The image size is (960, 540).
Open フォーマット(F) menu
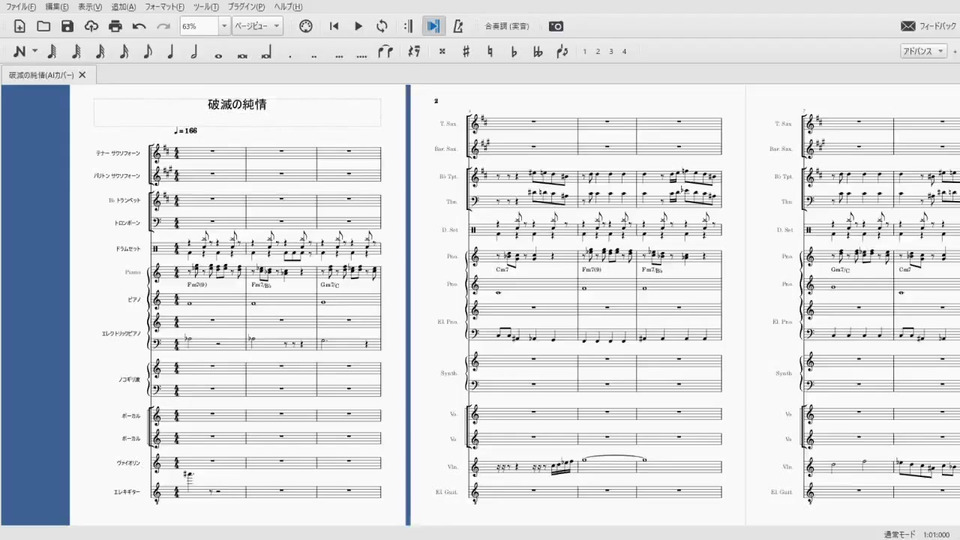click(165, 7)
